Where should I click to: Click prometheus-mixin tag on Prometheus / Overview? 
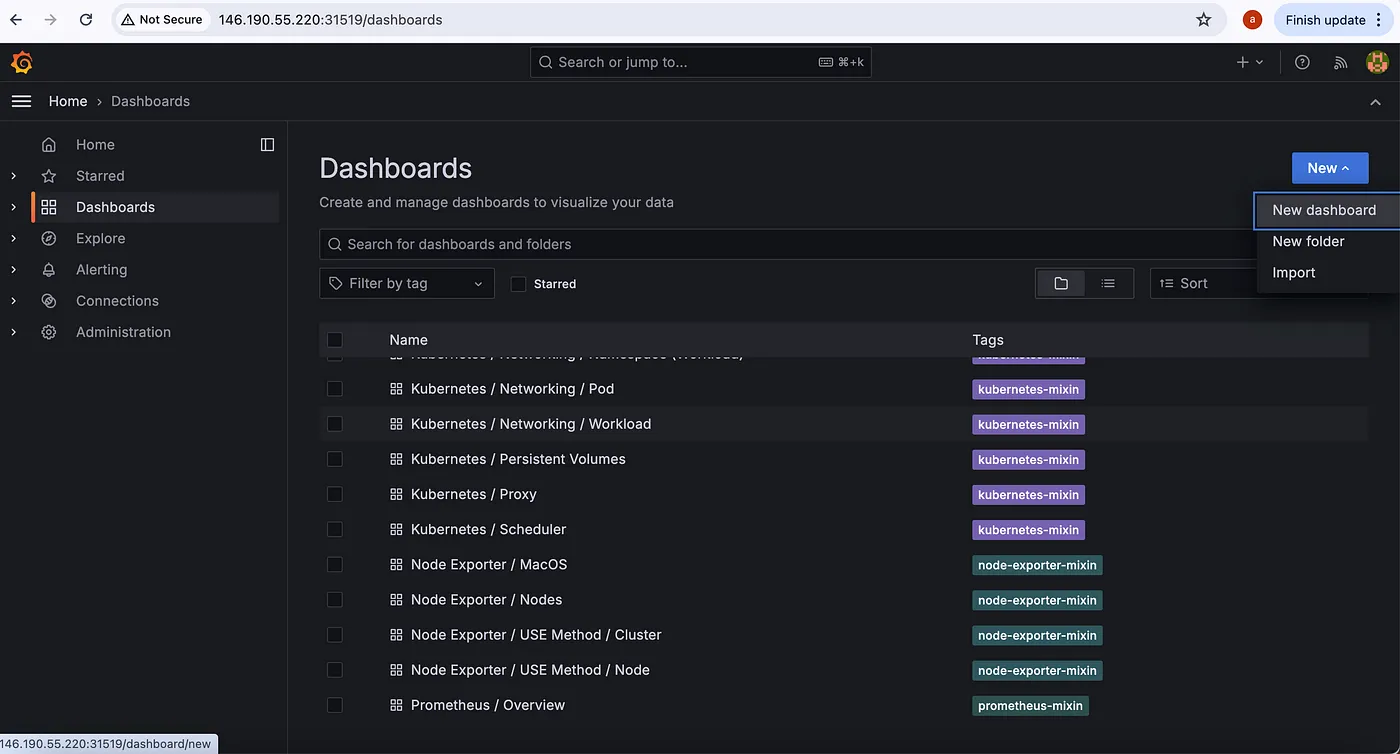tap(1030, 705)
